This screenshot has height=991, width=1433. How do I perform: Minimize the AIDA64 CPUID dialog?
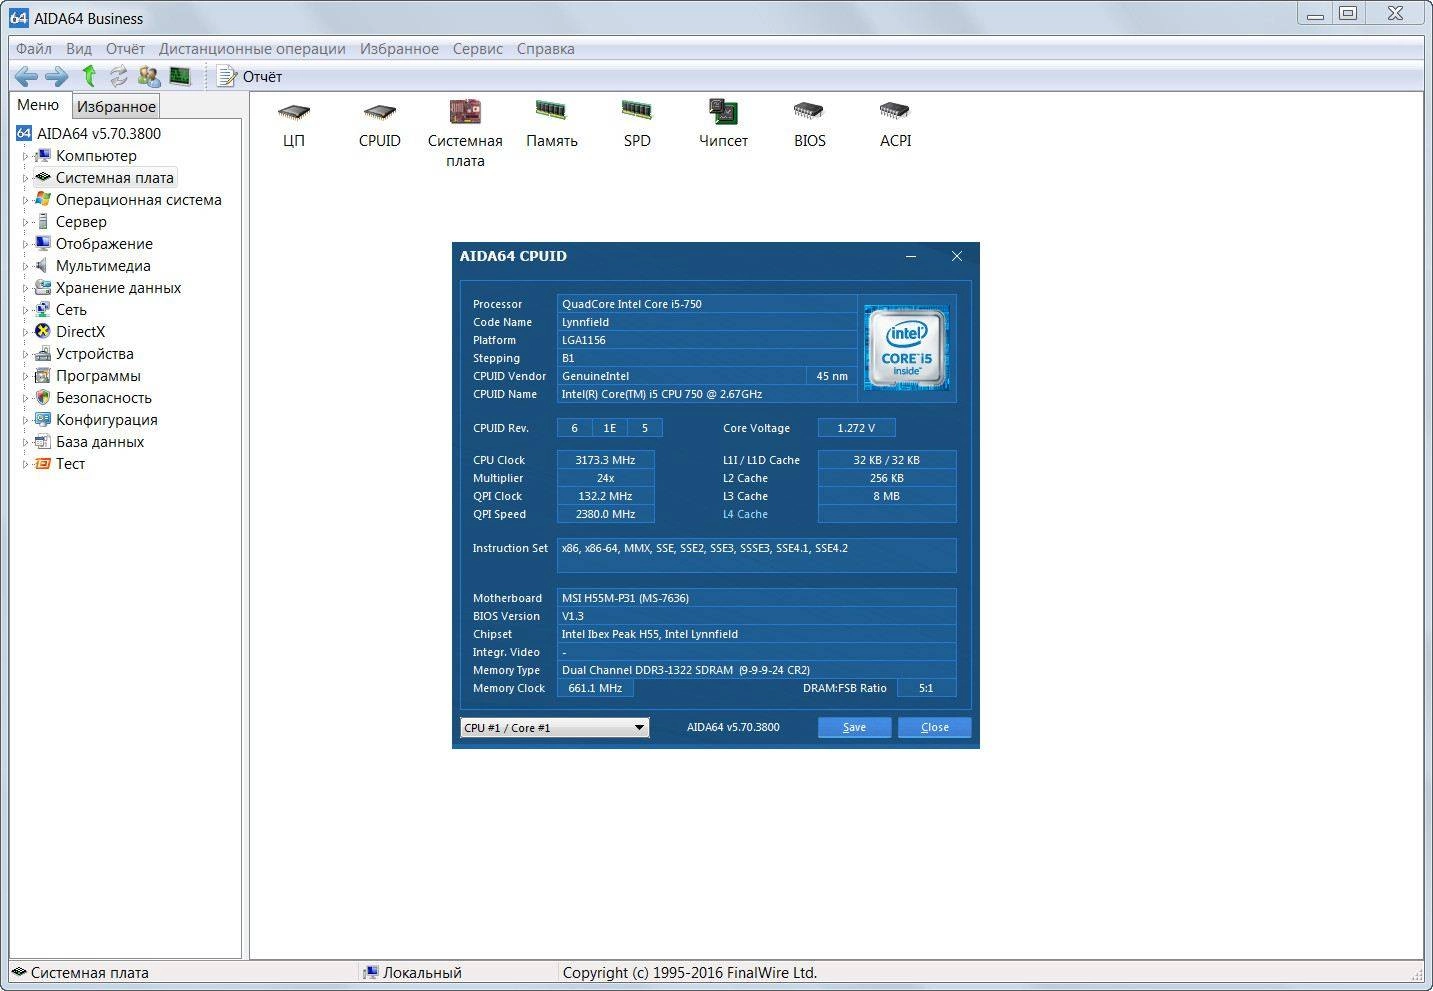(x=911, y=256)
